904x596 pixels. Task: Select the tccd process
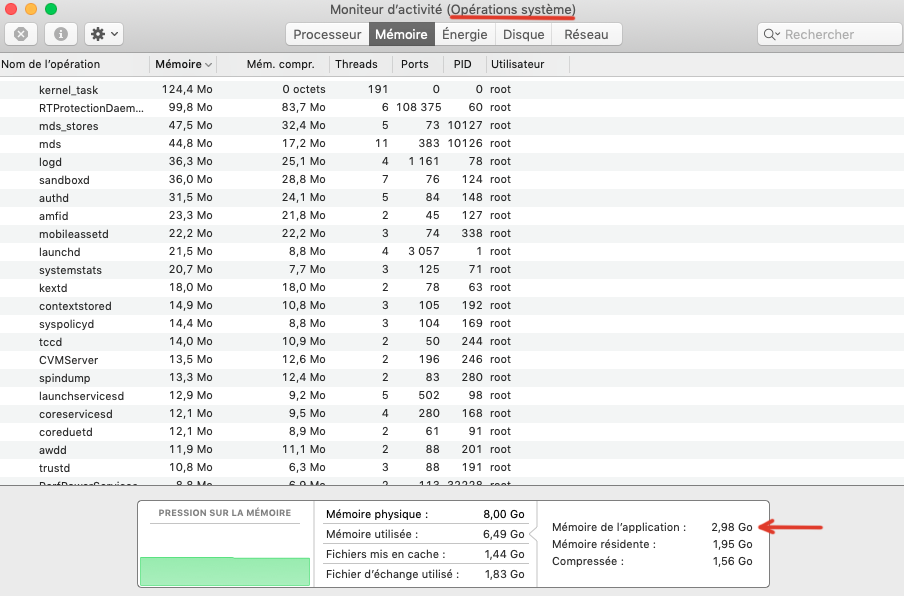click(452, 342)
